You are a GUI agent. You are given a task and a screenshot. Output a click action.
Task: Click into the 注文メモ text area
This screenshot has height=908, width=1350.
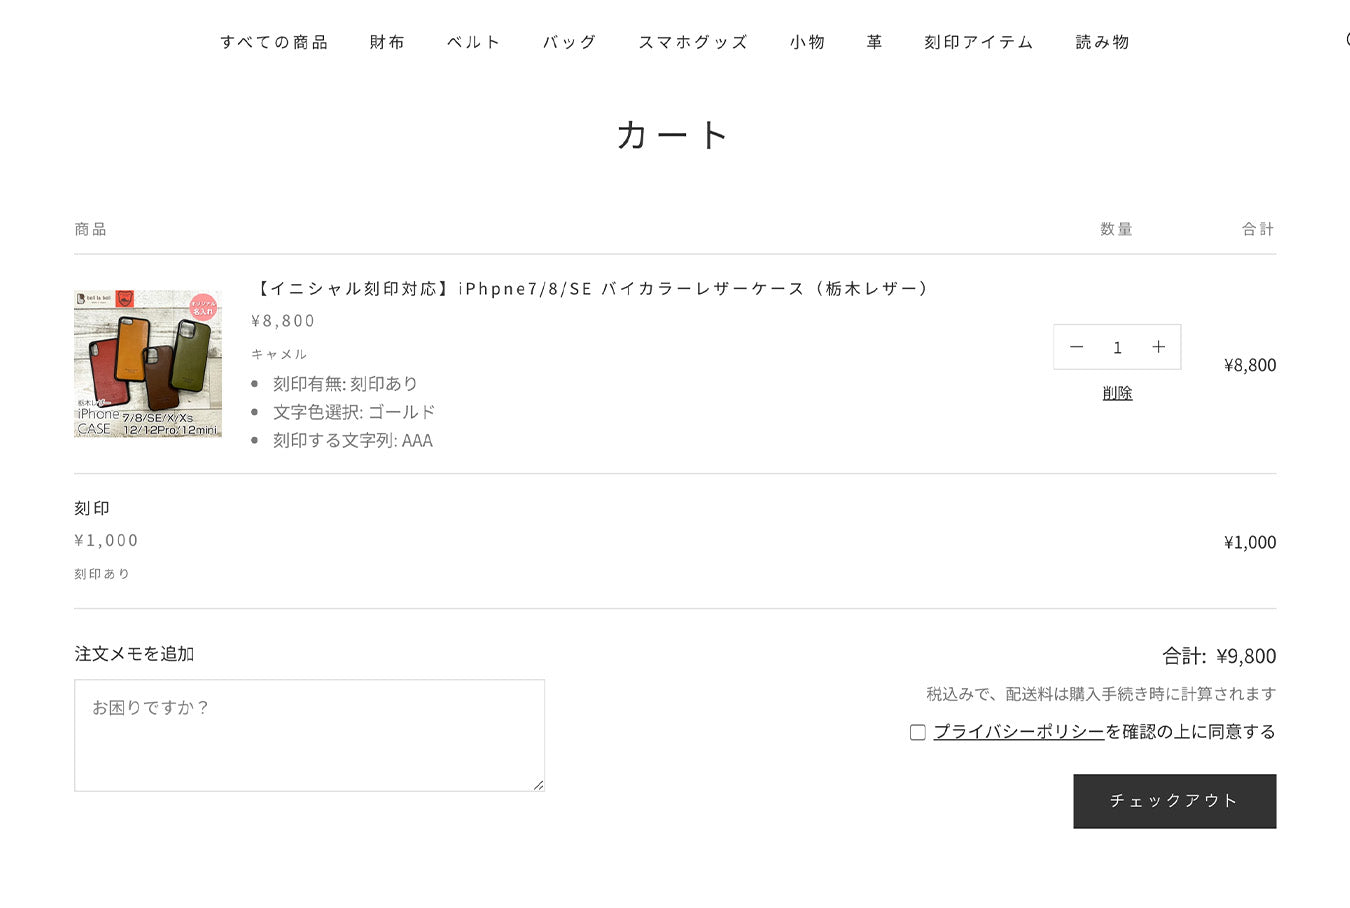(309, 735)
